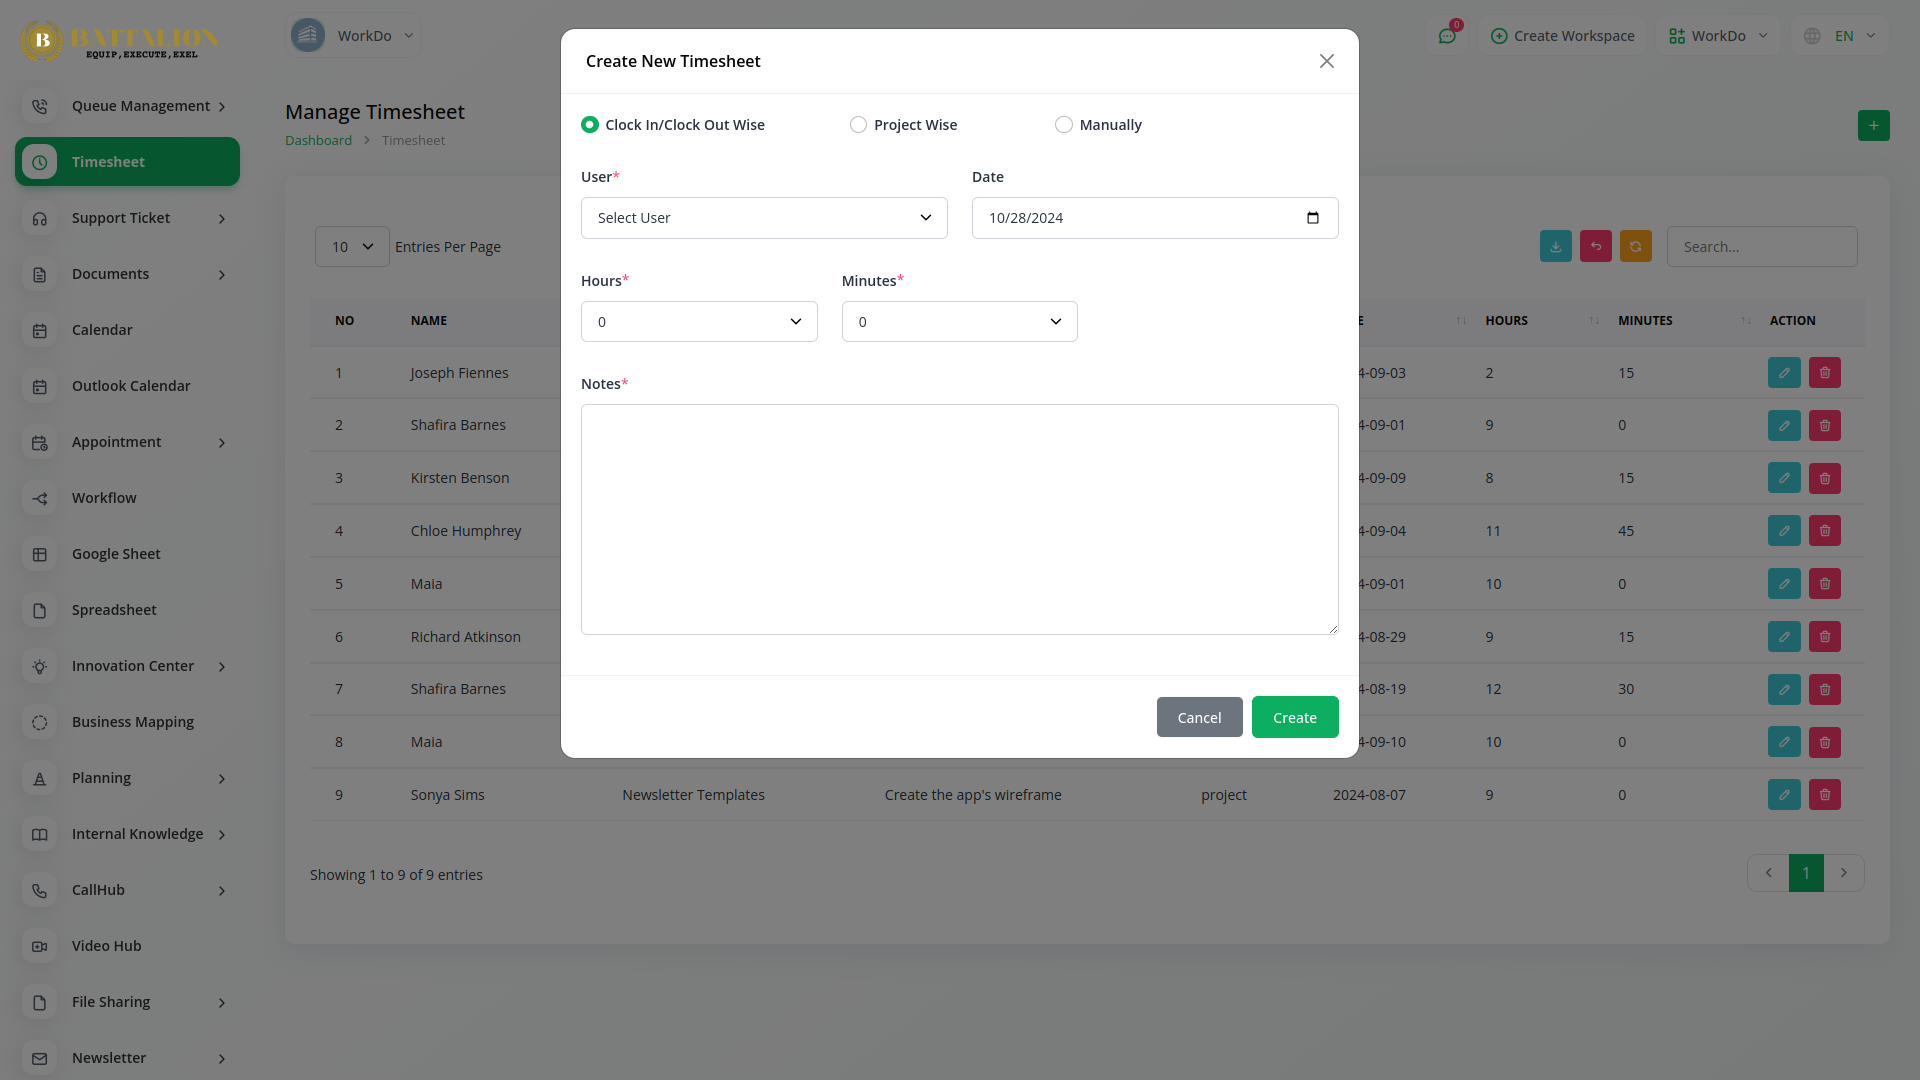This screenshot has width=1920, height=1080.
Task: Choose the Manually radio option
Action: pyautogui.click(x=1064, y=125)
